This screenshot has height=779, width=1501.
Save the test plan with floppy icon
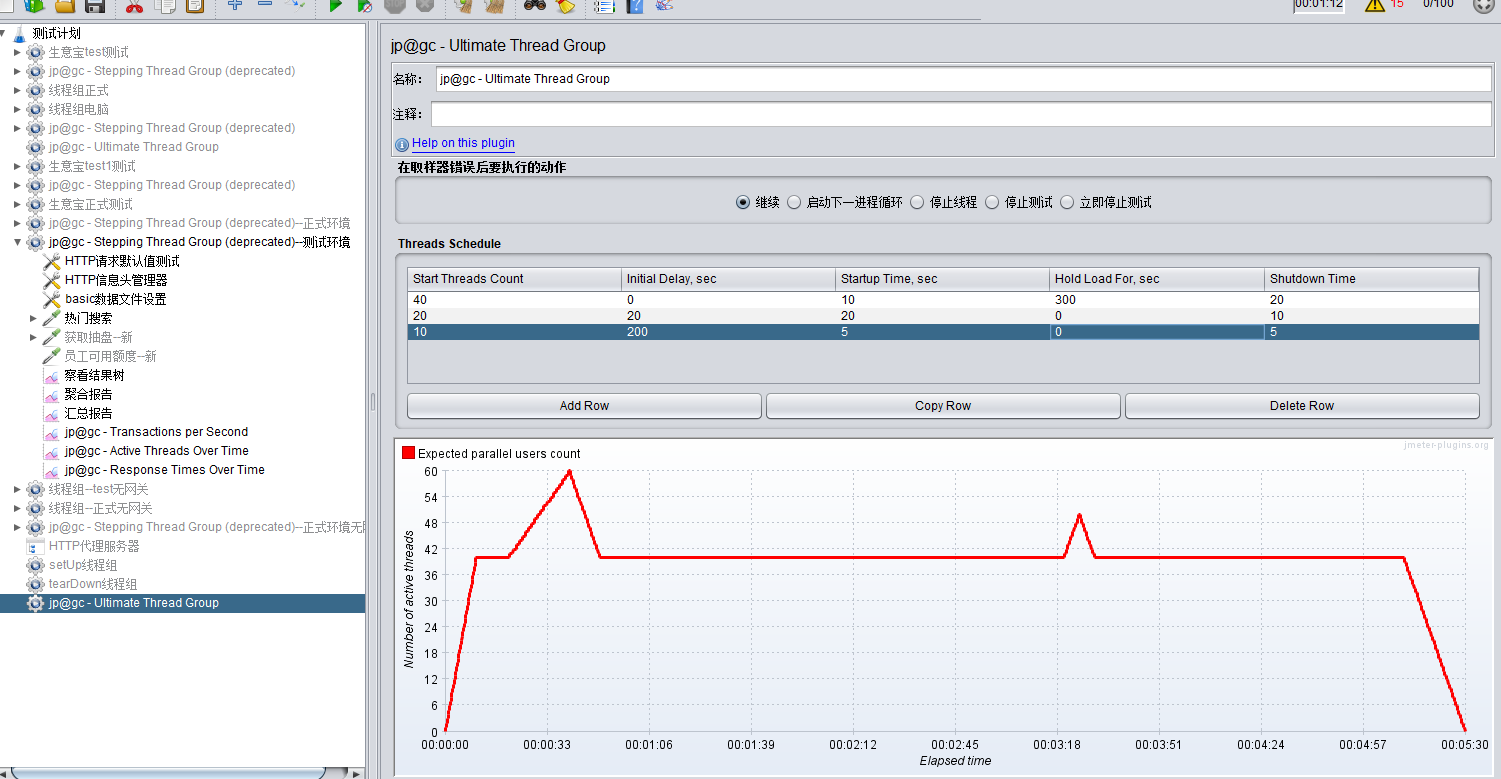click(x=95, y=6)
